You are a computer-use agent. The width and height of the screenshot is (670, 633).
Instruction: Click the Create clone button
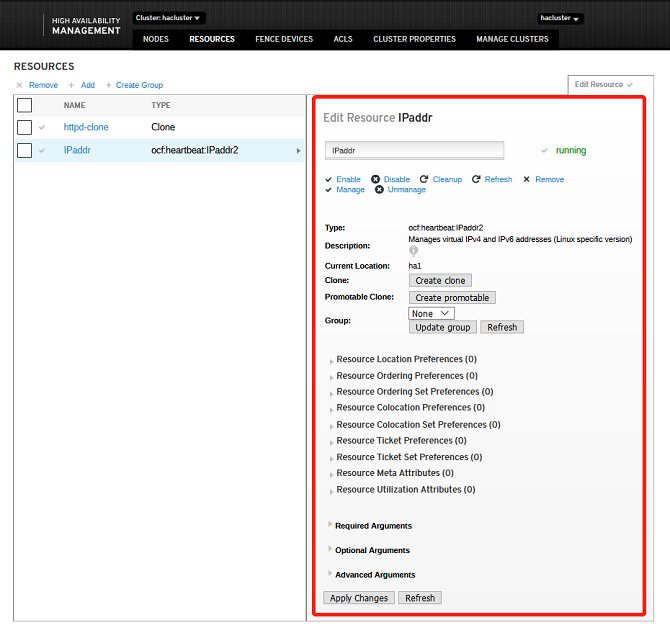(440, 281)
